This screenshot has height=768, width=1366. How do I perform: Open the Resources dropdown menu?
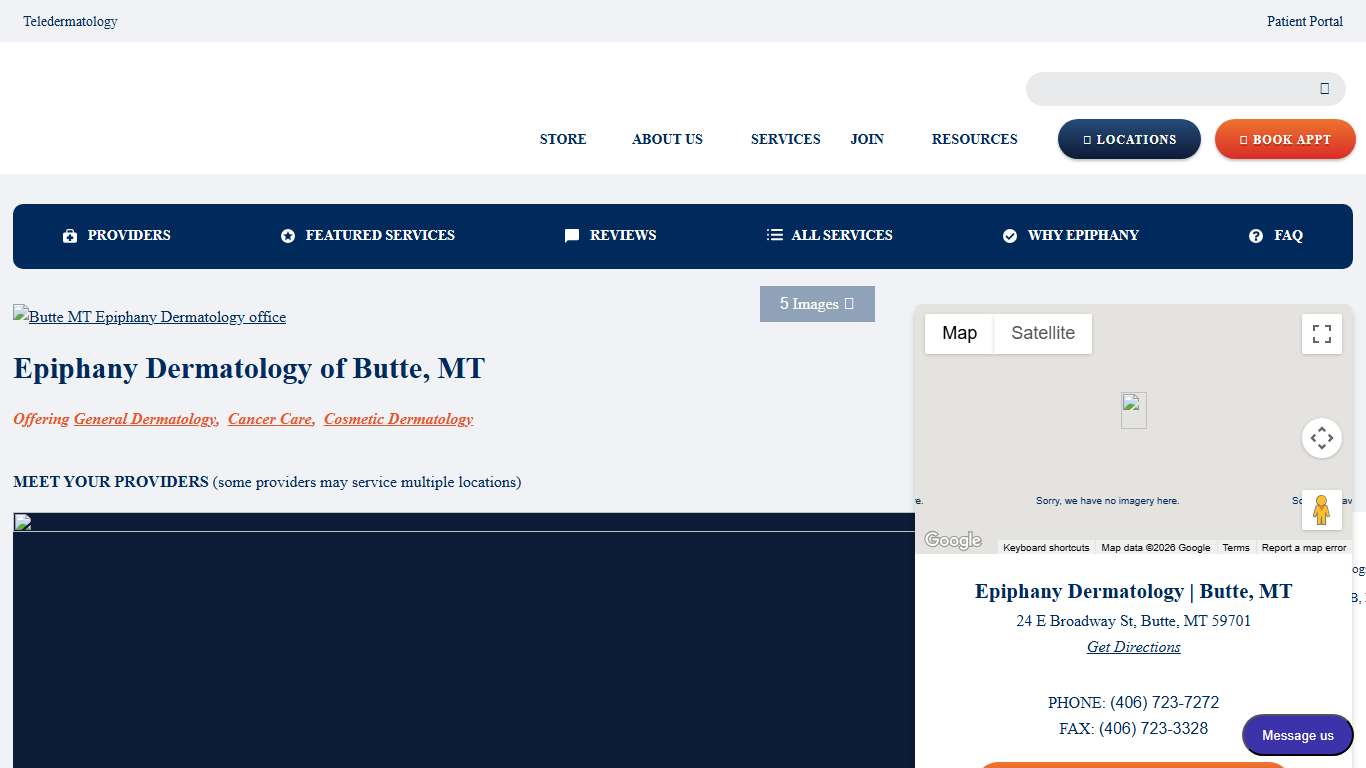[x=974, y=139]
